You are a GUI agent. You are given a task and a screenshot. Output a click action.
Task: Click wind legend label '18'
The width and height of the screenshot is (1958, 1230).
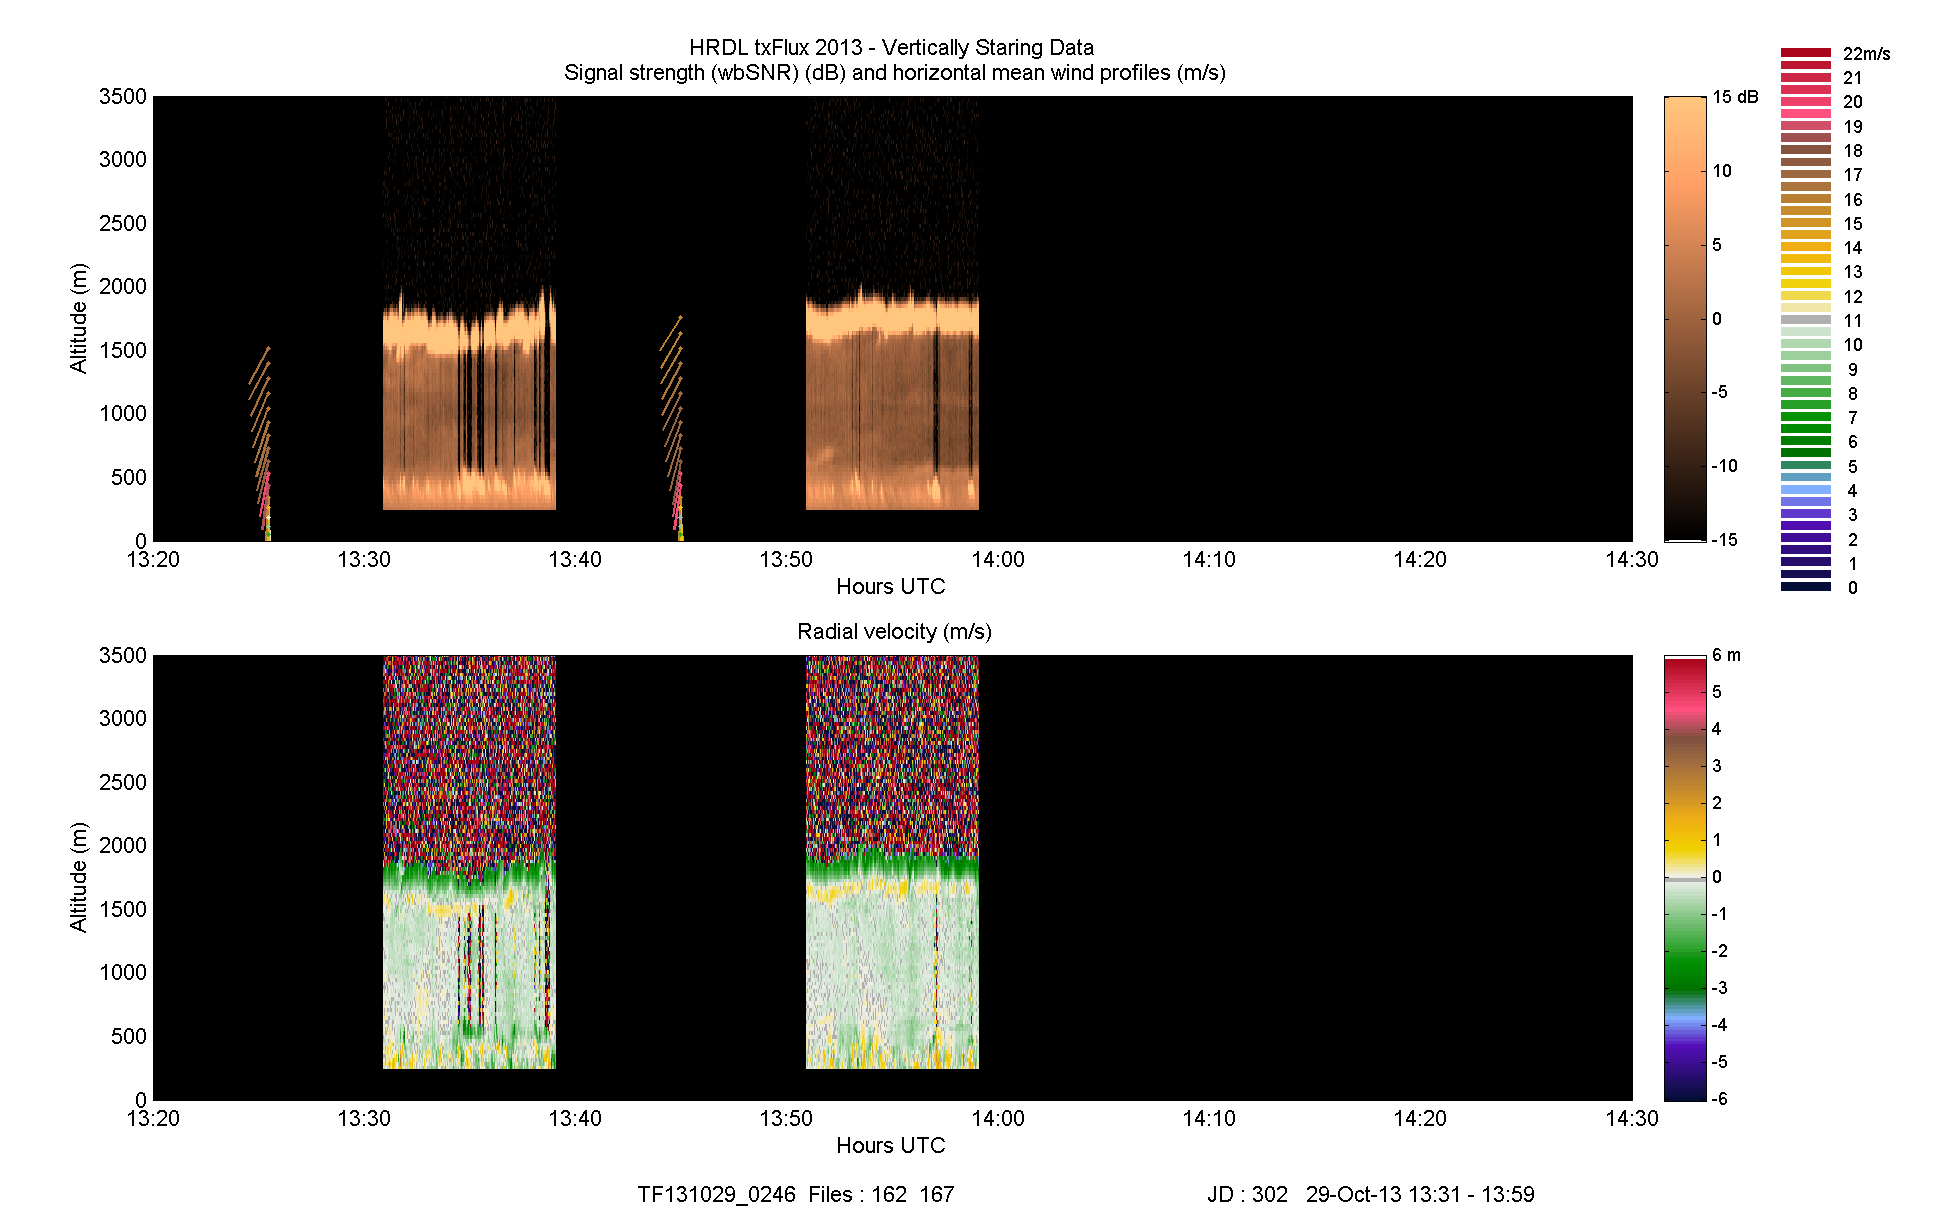[1853, 150]
